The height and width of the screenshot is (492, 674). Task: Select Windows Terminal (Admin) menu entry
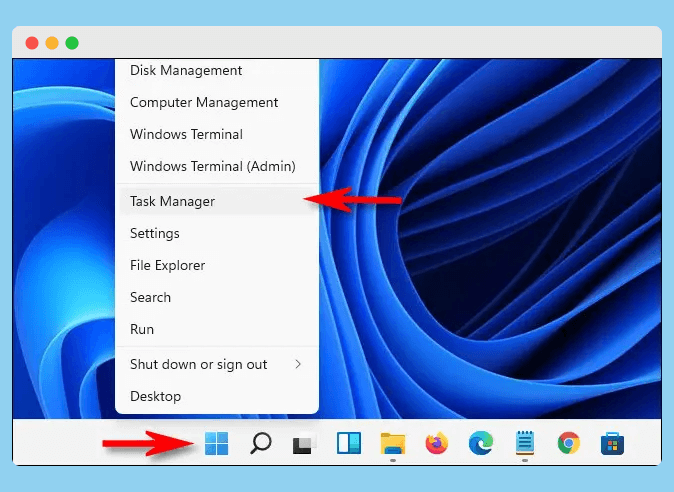[212, 166]
